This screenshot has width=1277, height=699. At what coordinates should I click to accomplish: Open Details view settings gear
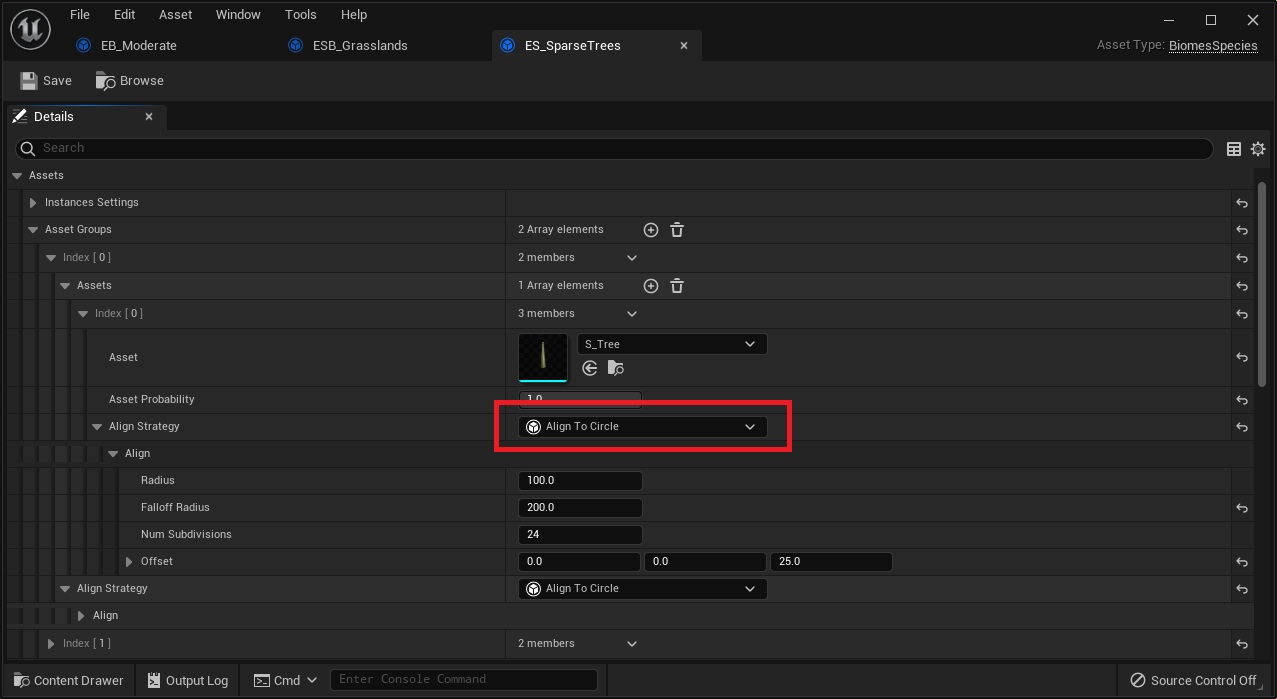pos(1258,149)
